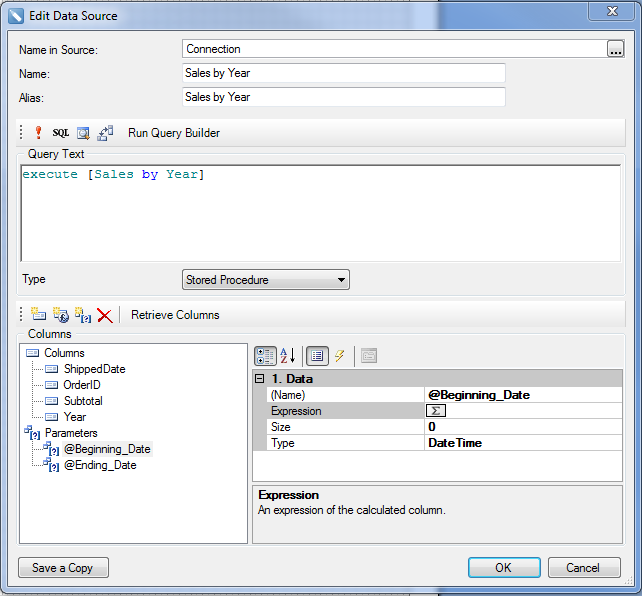Click the Edit Data Source title icon
The height and width of the screenshot is (596, 642).
tap(16, 16)
